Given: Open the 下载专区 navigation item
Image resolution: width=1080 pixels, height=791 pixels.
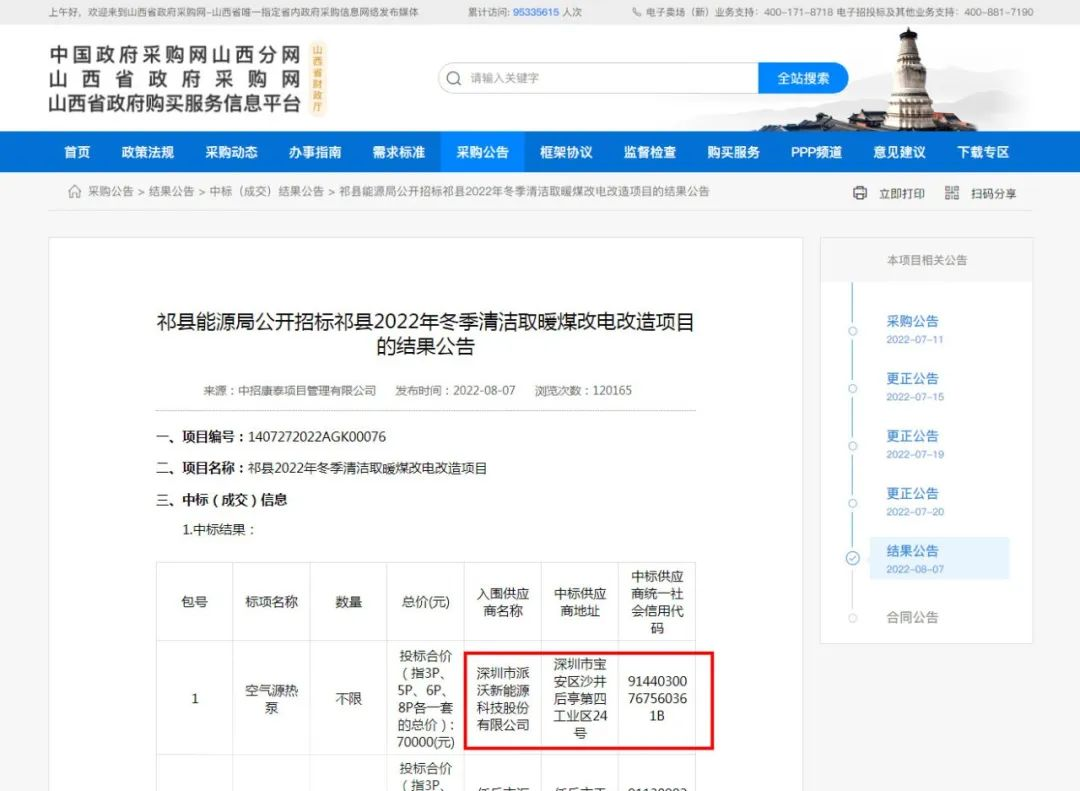Looking at the screenshot, I should pos(983,152).
